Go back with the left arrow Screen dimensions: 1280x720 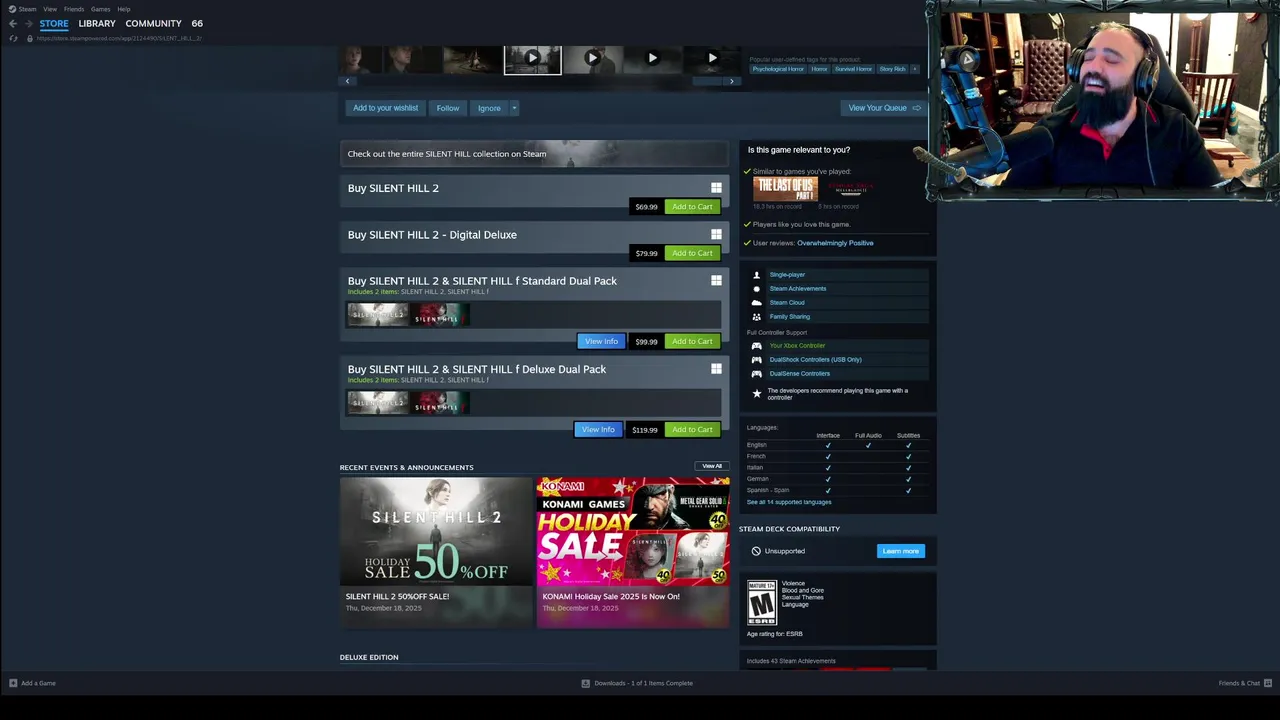(13, 23)
